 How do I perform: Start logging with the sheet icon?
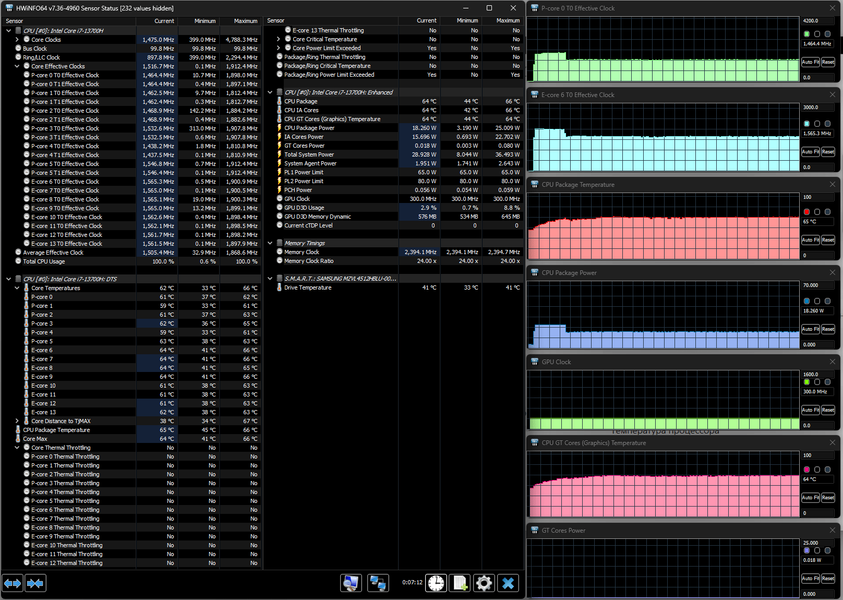click(460, 582)
